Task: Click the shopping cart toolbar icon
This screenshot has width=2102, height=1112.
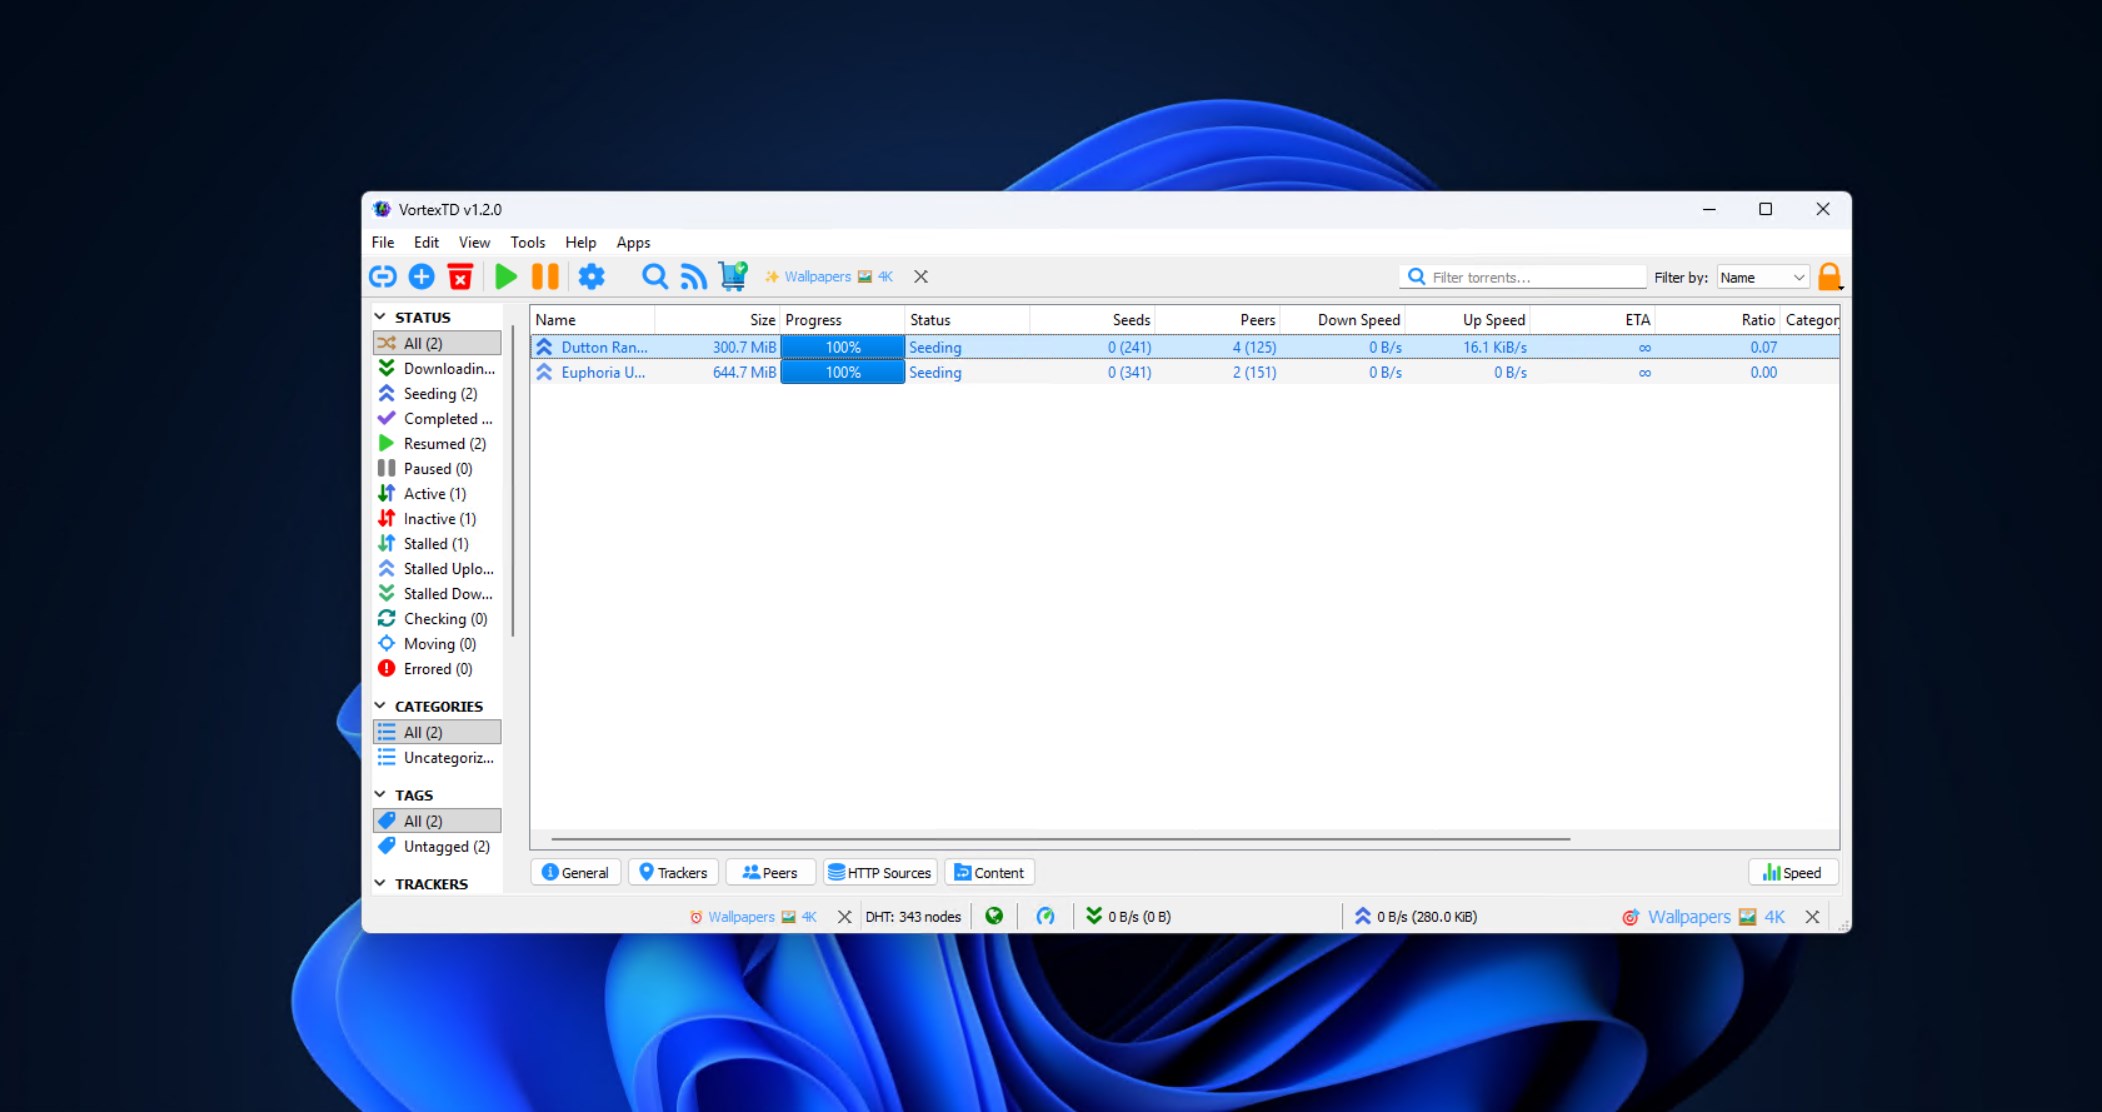Action: [x=733, y=277]
